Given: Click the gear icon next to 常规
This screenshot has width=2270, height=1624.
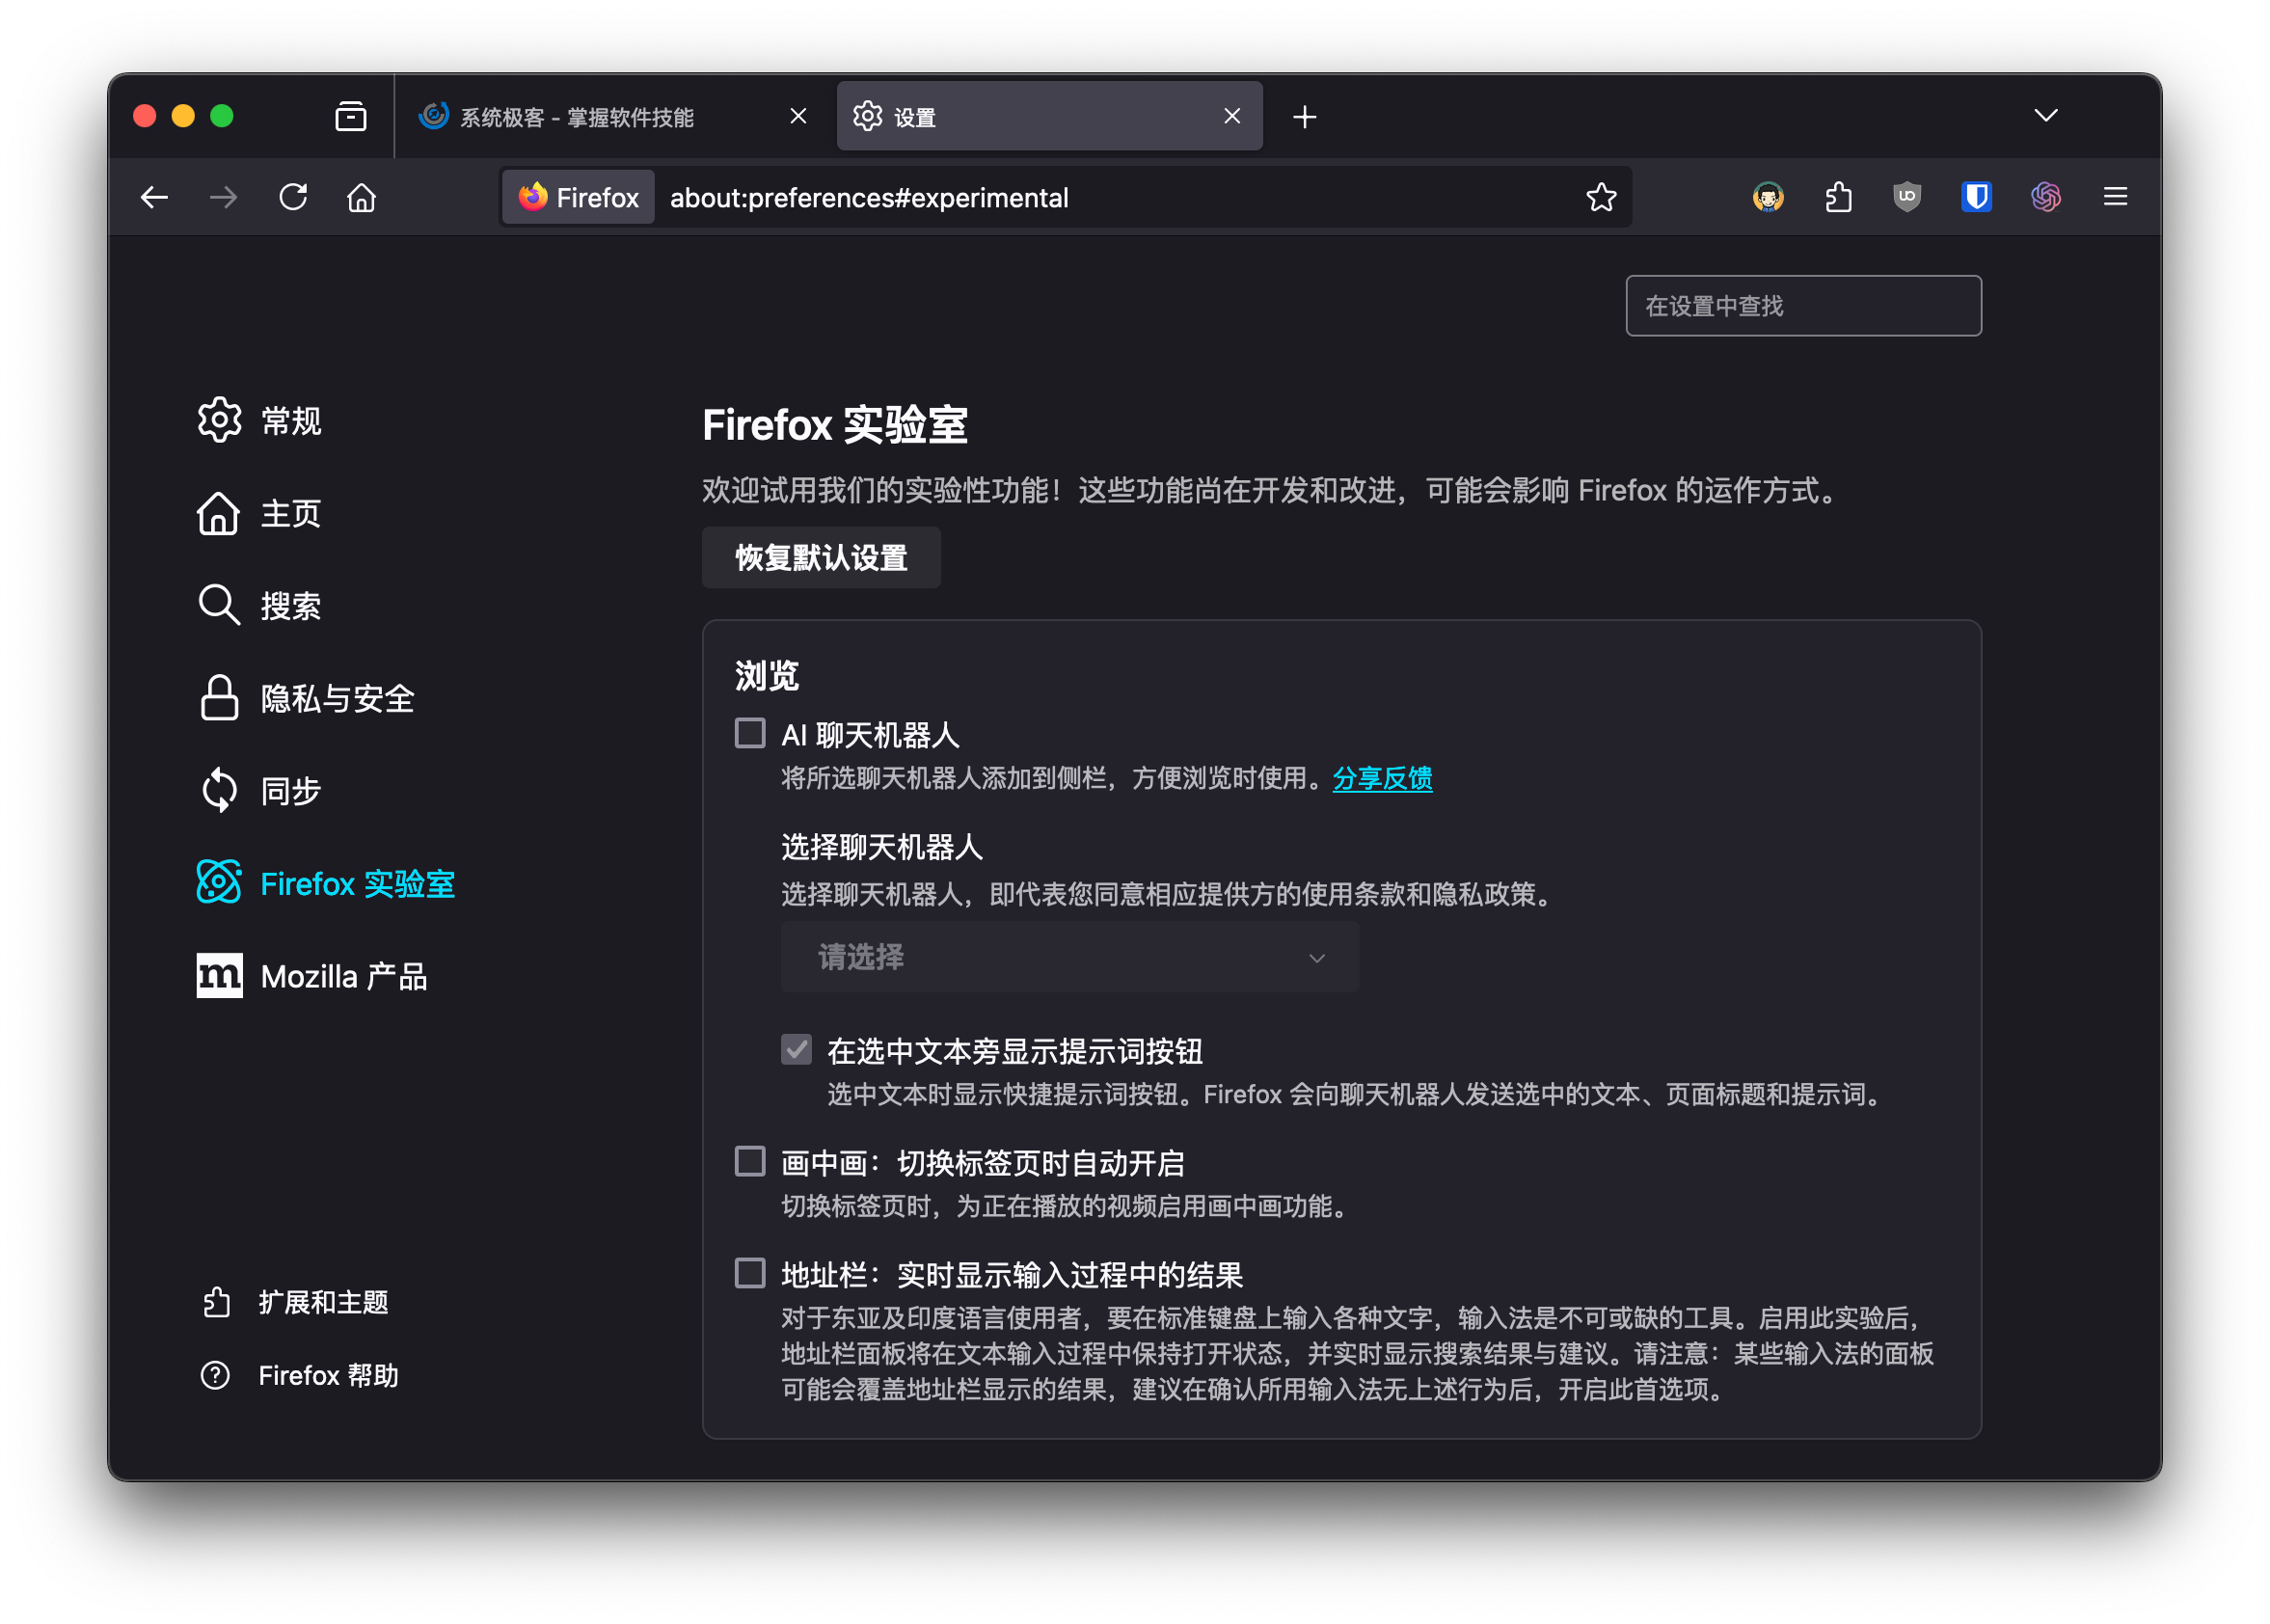Looking at the screenshot, I should 219,420.
